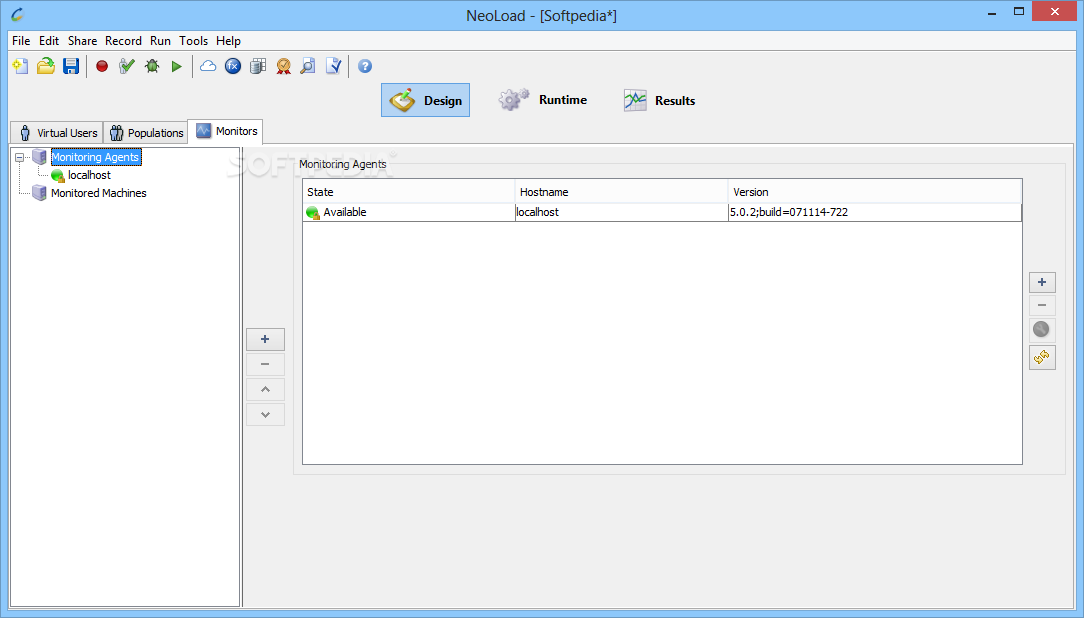Select localhost agent in the tree

[89, 175]
